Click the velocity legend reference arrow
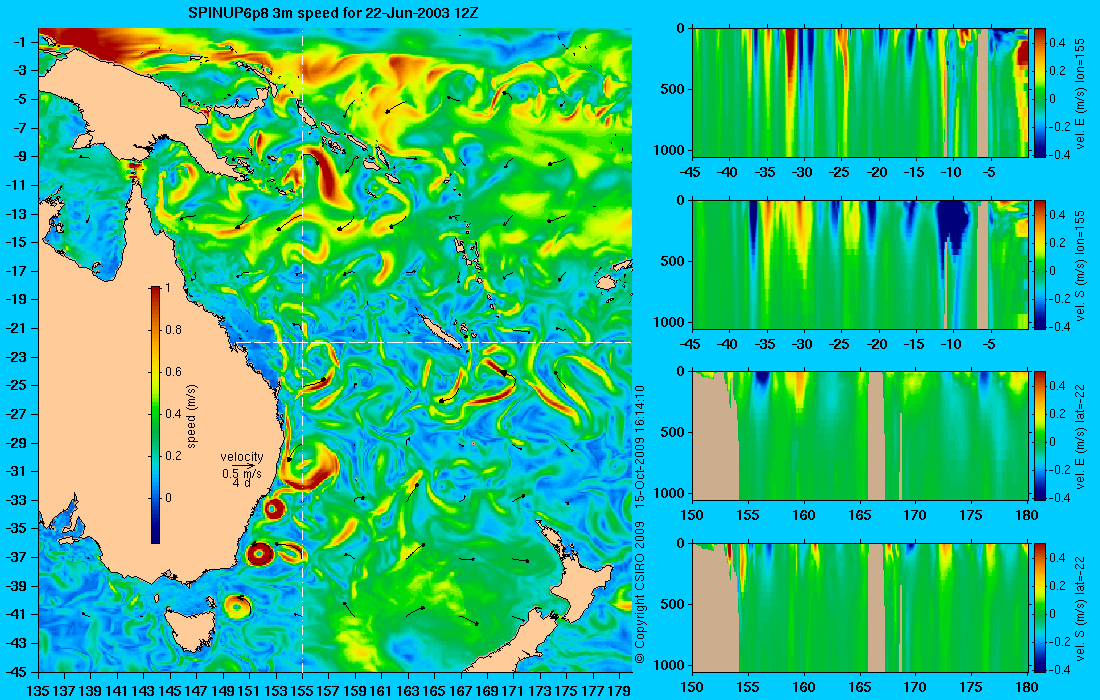Image resolution: width=1100 pixels, height=700 pixels. (x=243, y=466)
